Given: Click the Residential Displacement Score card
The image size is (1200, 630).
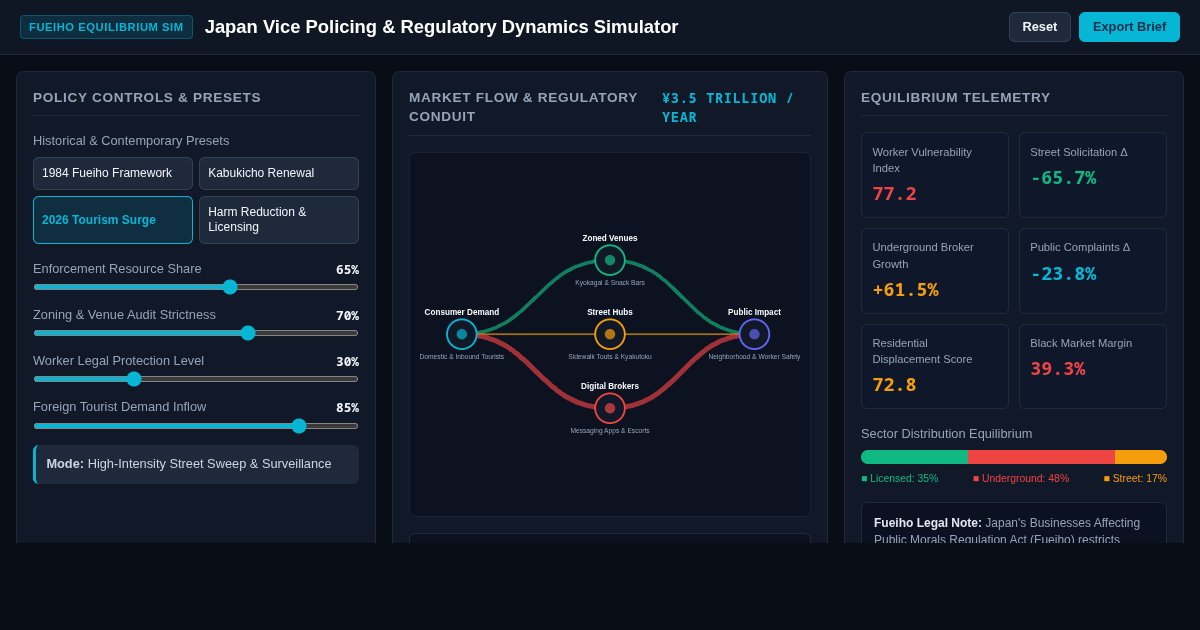Looking at the screenshot, I should pos(935,366).
